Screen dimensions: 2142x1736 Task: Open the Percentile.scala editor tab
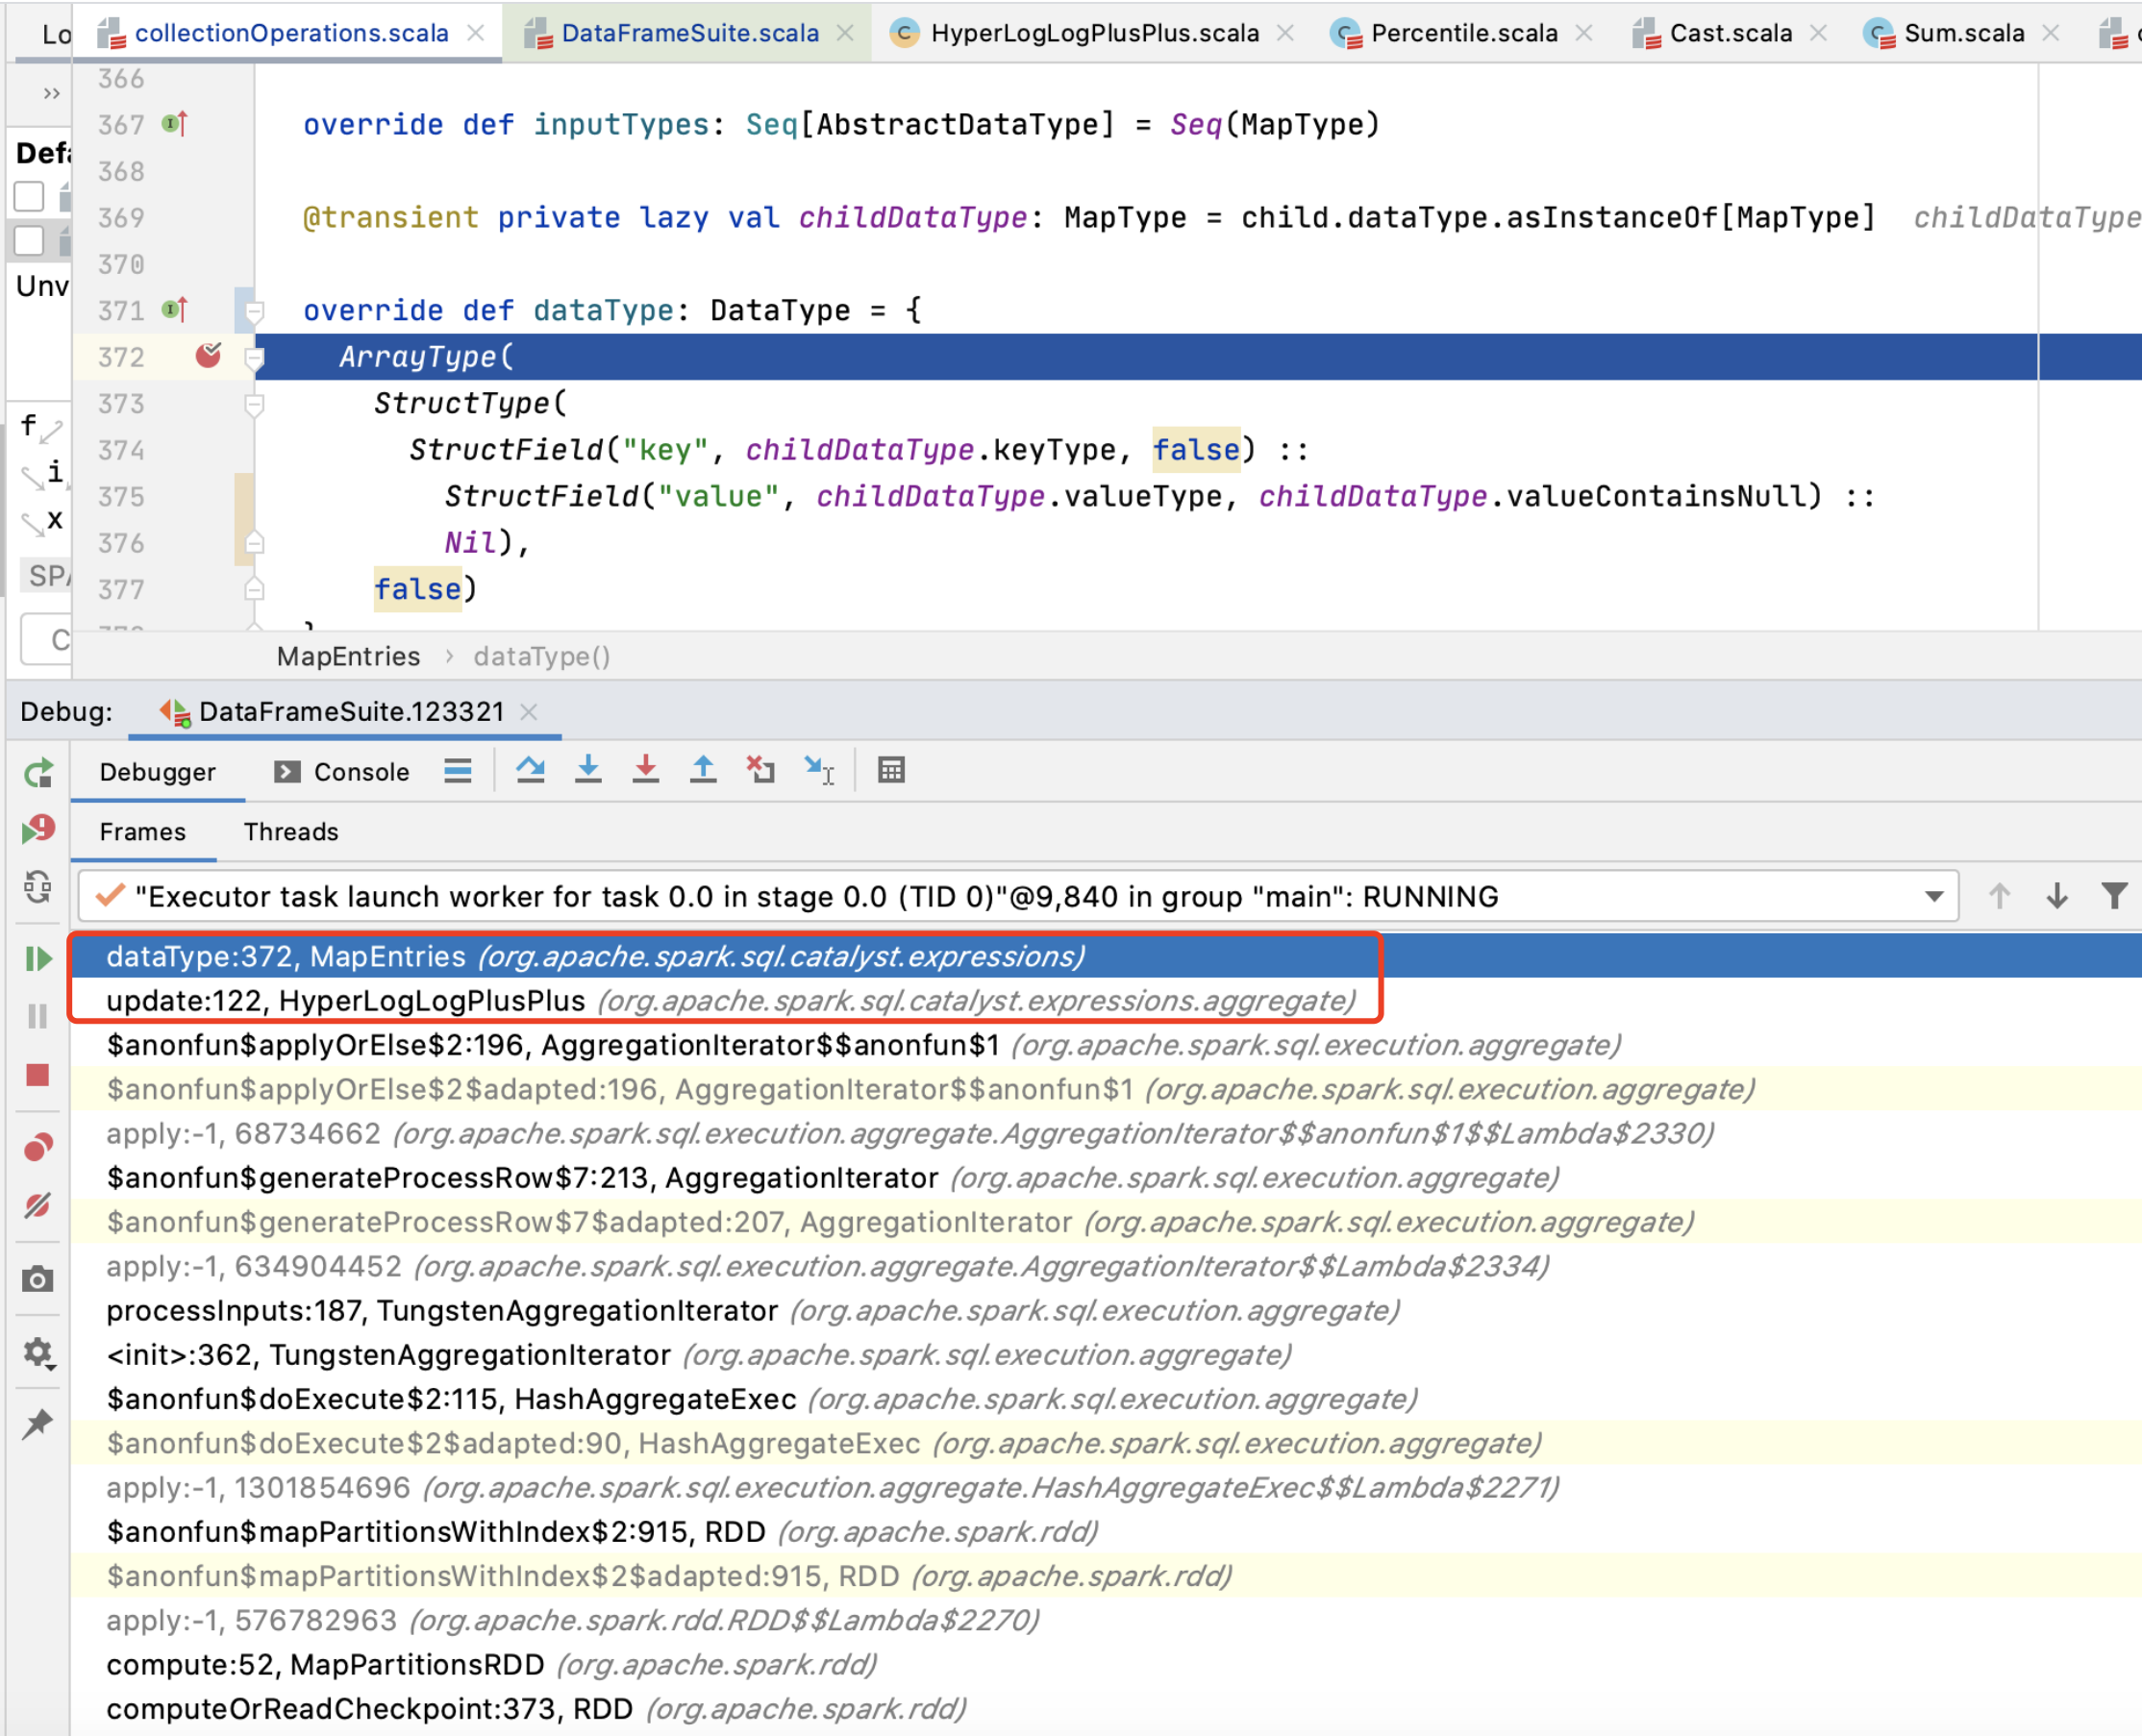click(1462, 33)
